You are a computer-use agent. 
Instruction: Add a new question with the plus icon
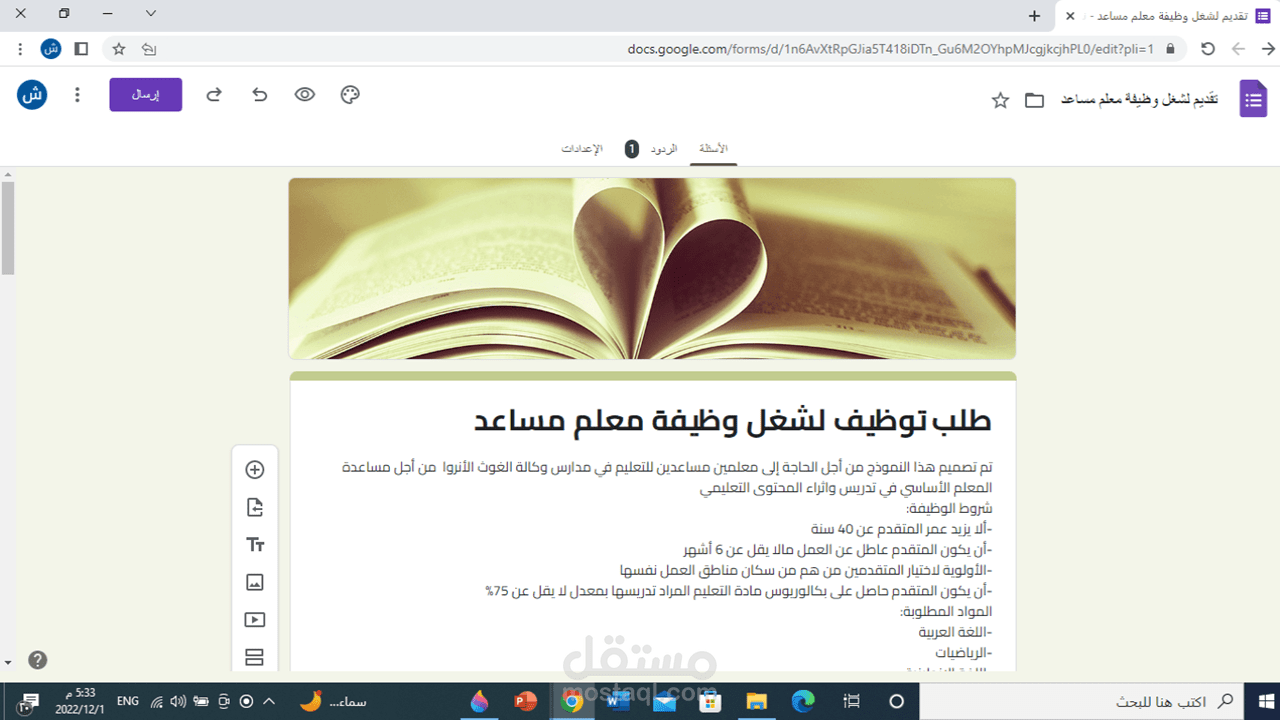pyautogui.click(x=255, y=469)
